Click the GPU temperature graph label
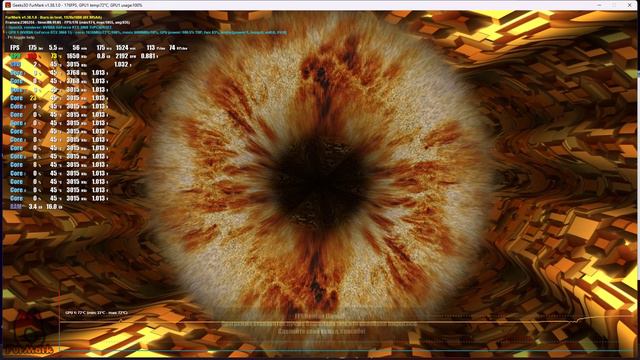 tap(96, 313)
